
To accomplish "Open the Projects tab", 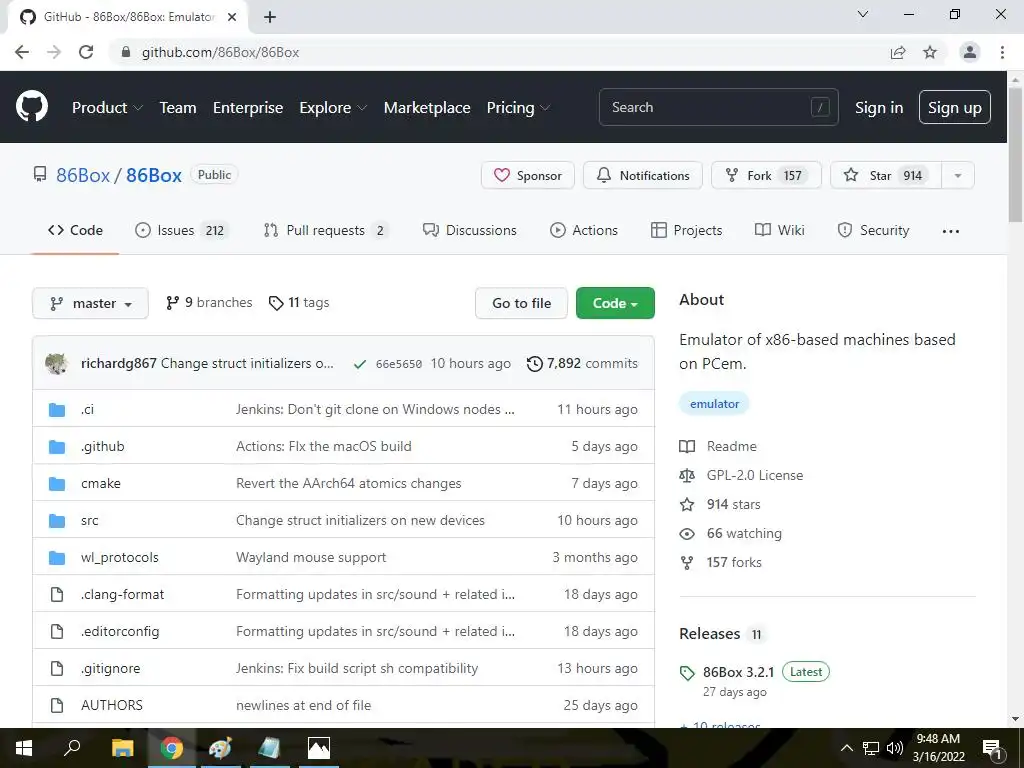I will click(x=686, y=231).
